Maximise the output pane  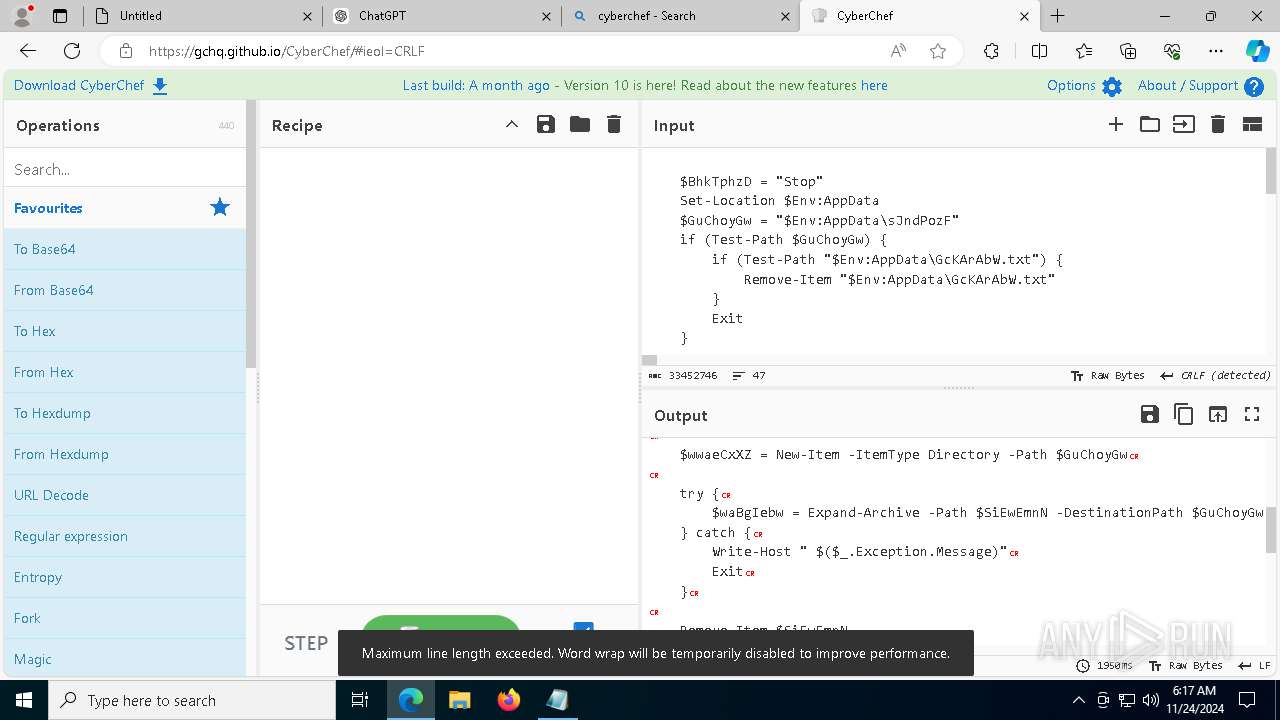coord(1252,415)
